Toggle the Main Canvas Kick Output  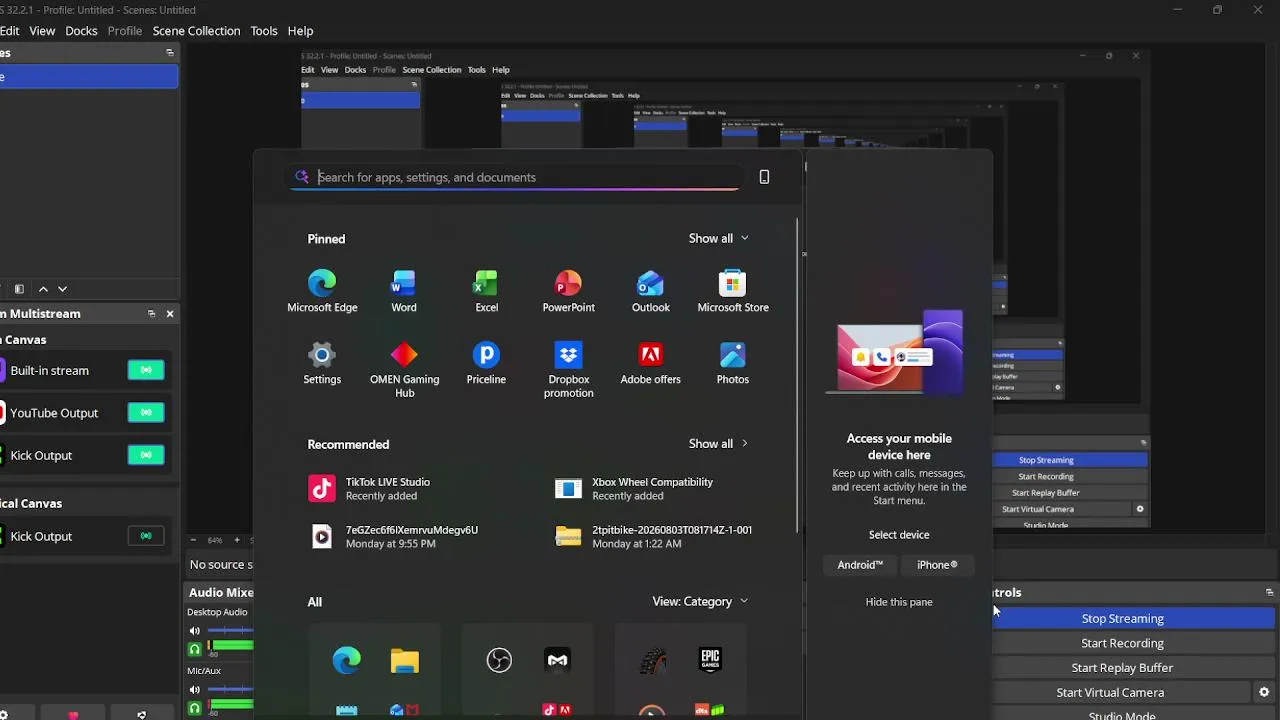pos(146,455)
